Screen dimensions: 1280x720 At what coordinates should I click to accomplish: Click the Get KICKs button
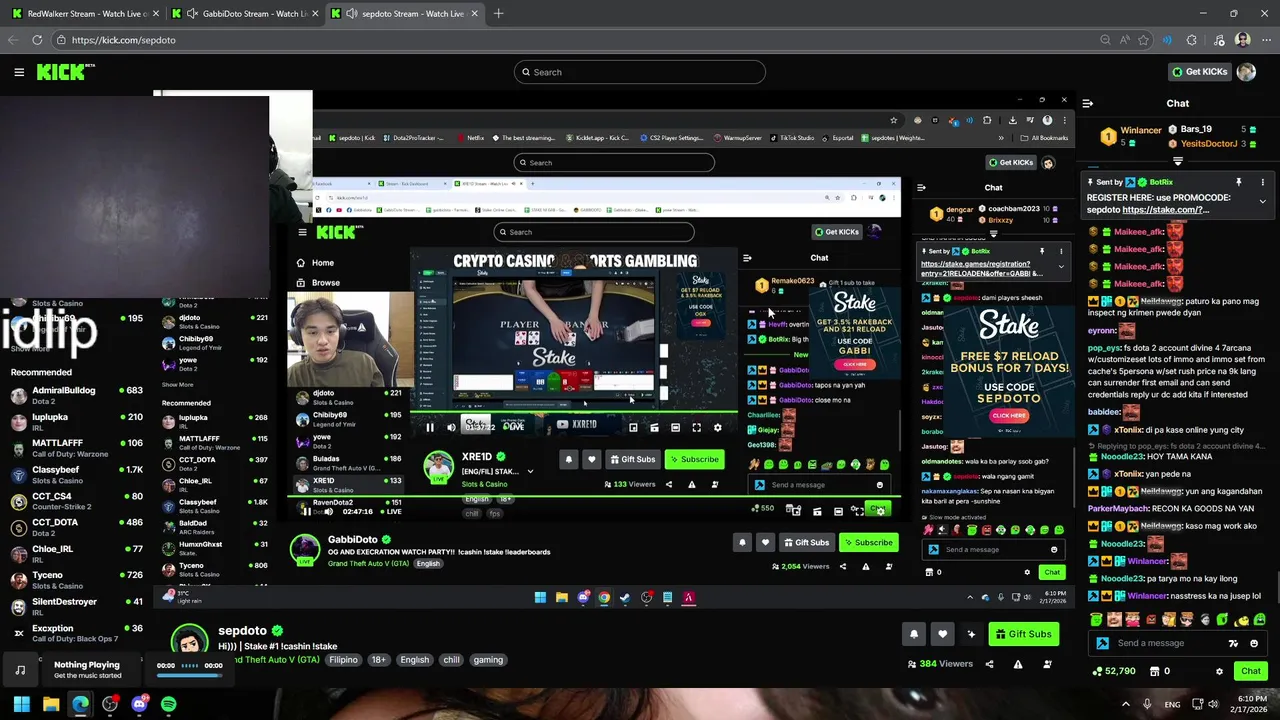pos(1200,72)
